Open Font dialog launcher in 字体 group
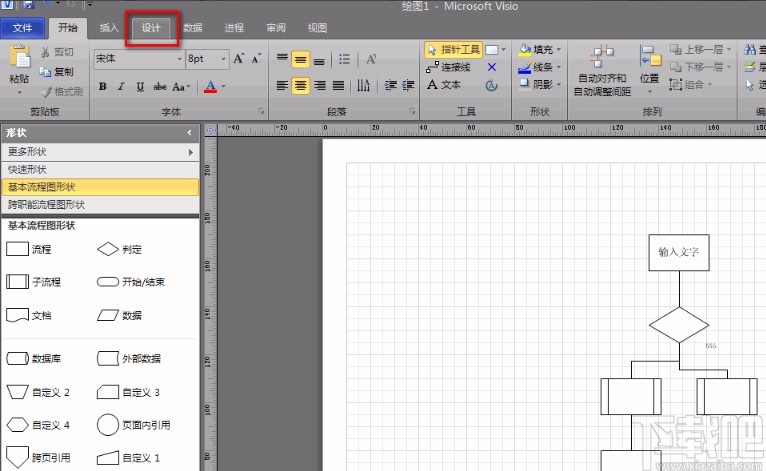Image resolution: width=766 pixels, height=471 pixels. (x=261, y=112)
